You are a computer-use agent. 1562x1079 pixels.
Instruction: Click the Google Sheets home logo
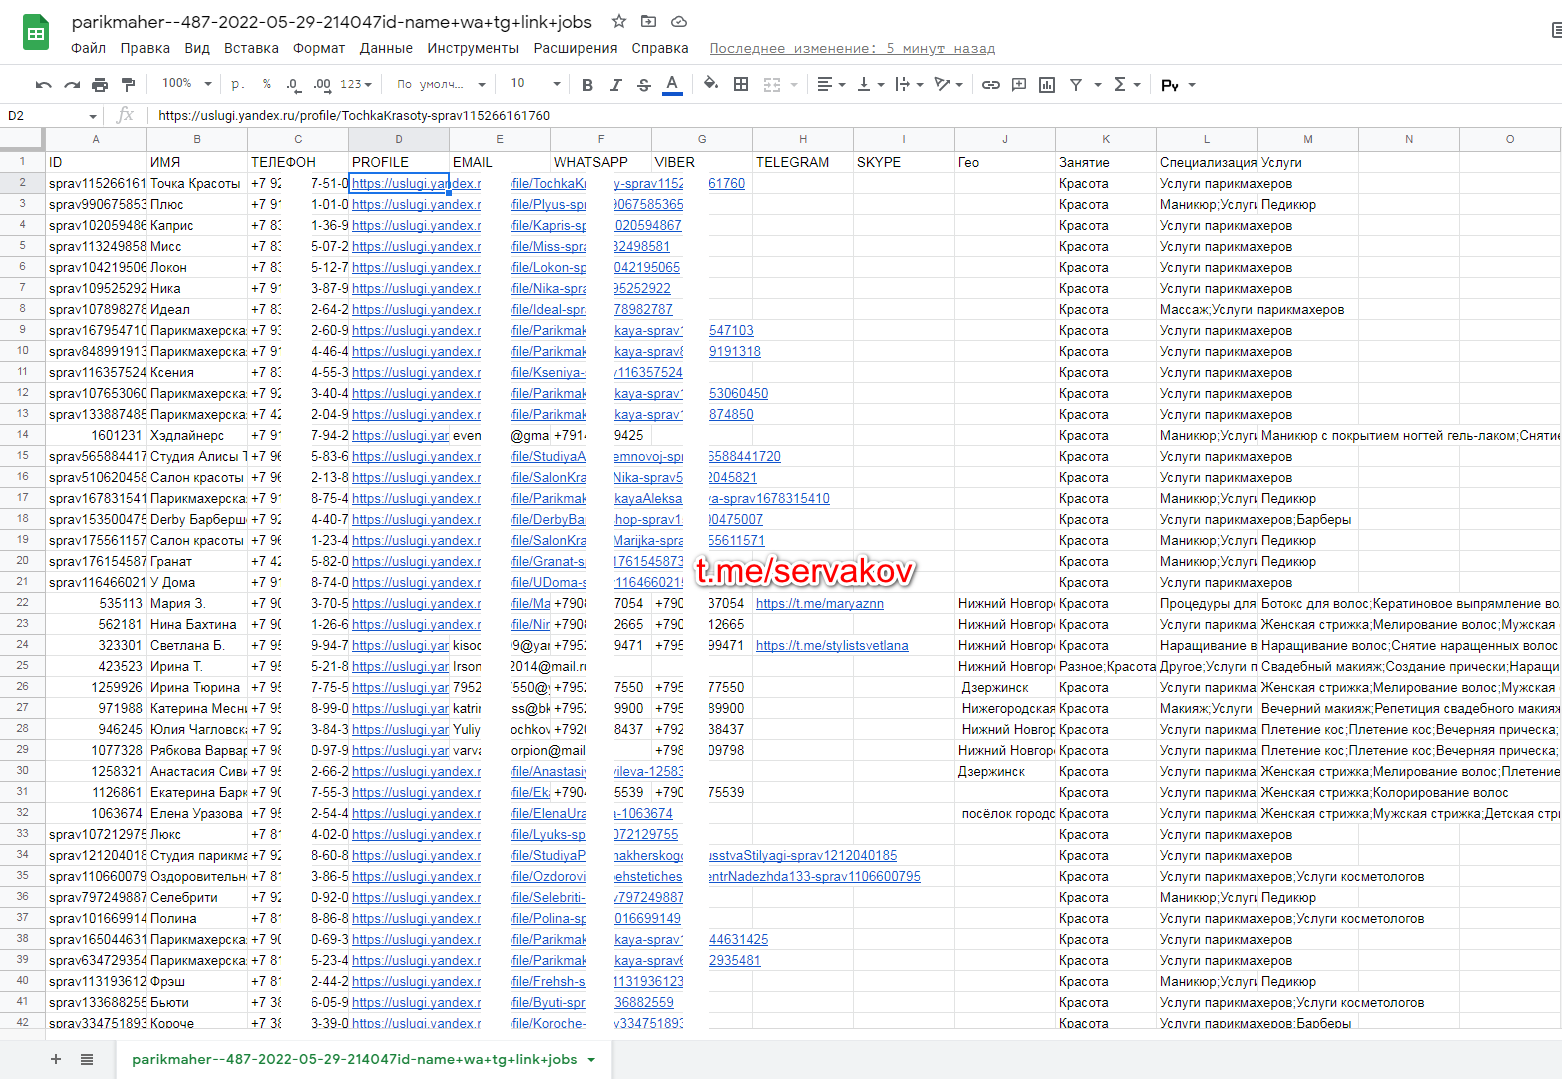(36, 33)
